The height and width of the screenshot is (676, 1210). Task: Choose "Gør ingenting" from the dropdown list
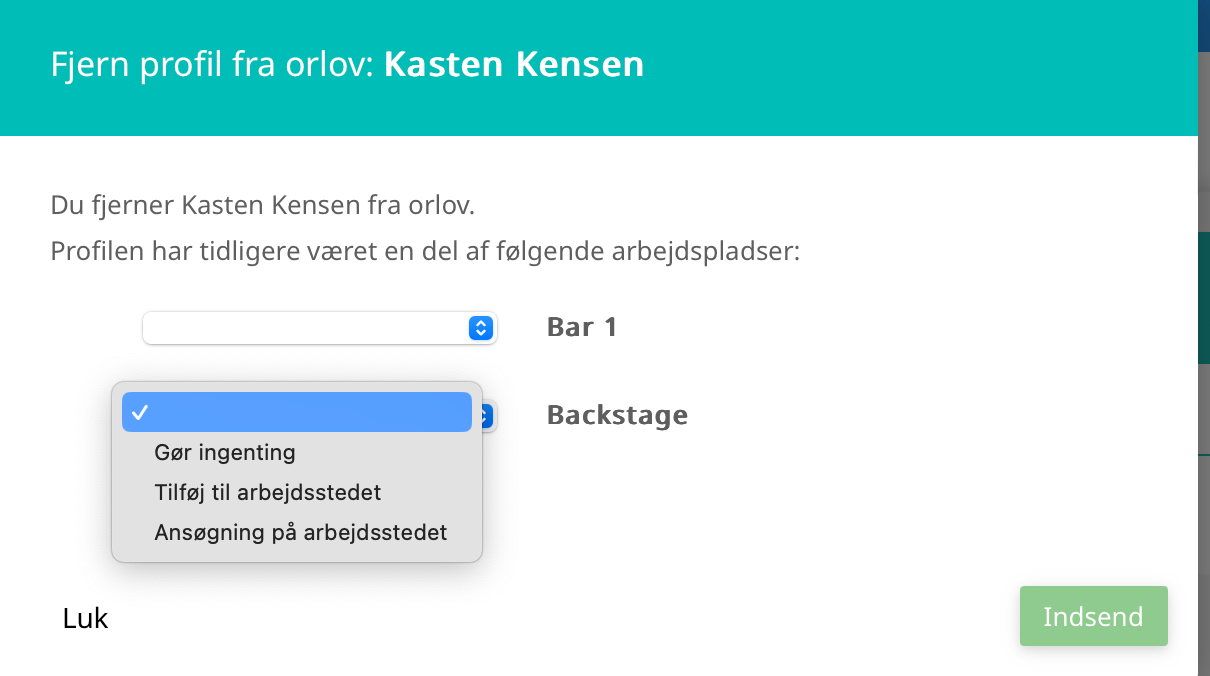coord(225,452)
